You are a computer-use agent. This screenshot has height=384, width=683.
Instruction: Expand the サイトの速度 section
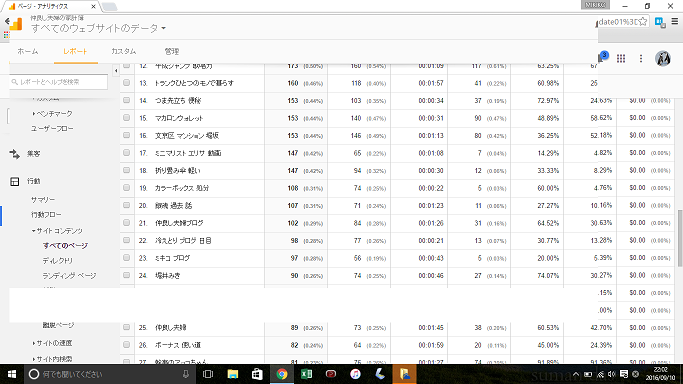[x=53, y=343]
